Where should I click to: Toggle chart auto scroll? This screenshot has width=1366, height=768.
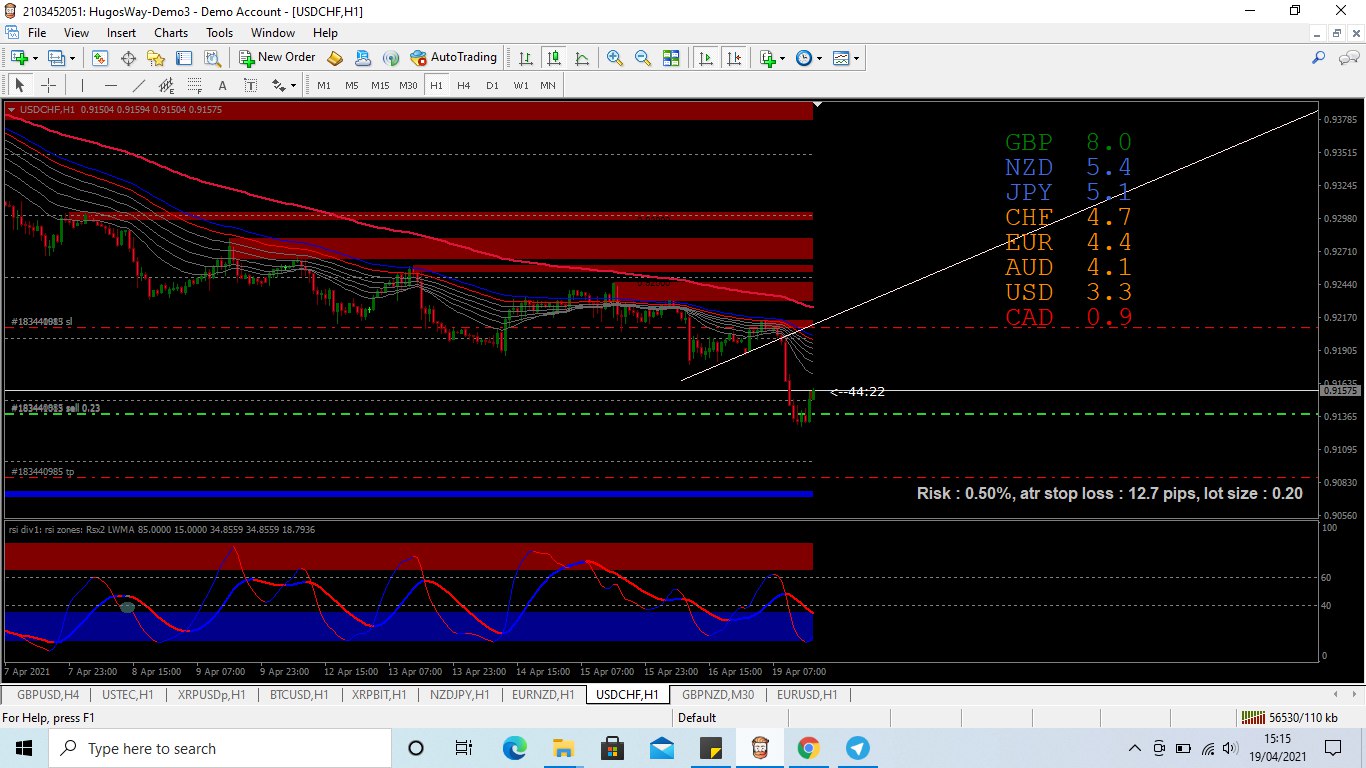click(706, 58)
